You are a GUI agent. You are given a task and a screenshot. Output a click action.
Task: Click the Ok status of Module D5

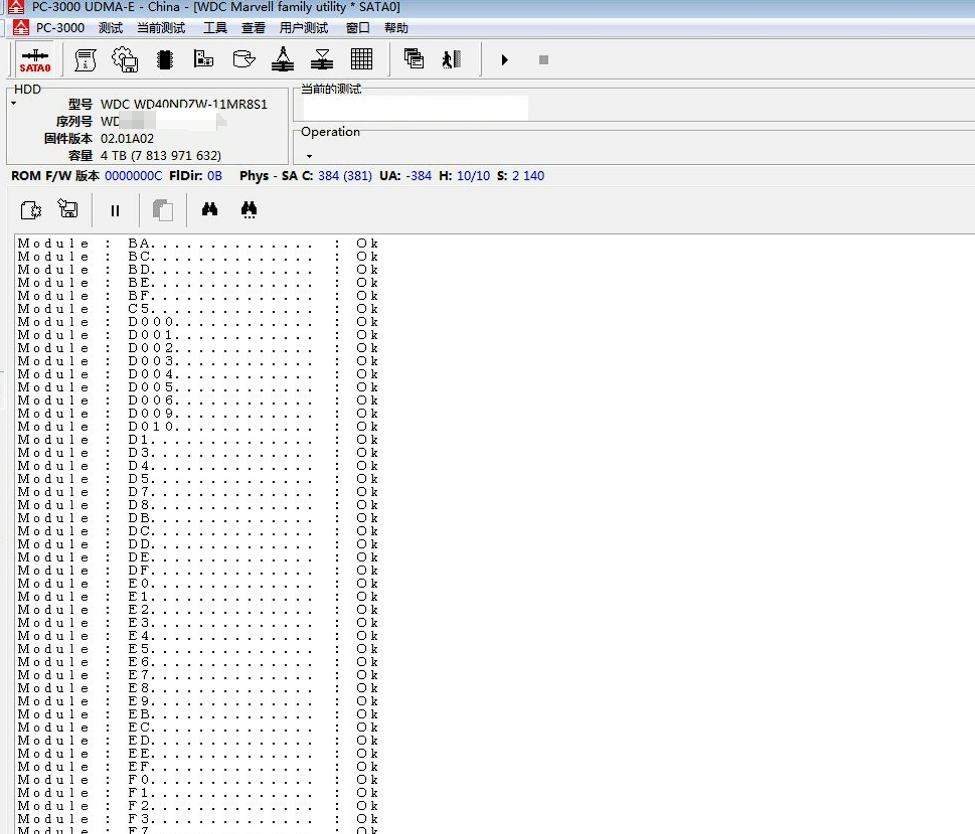[367, 479]
